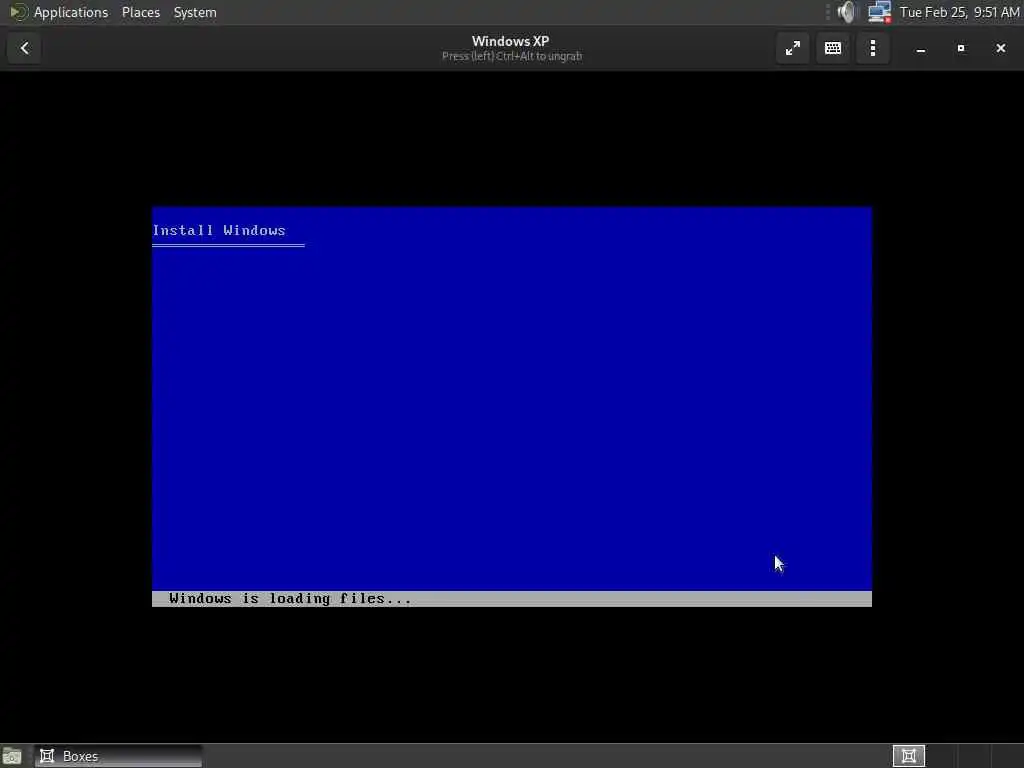
Task: Click the volume speaker icon
Action: coord(846,12)
